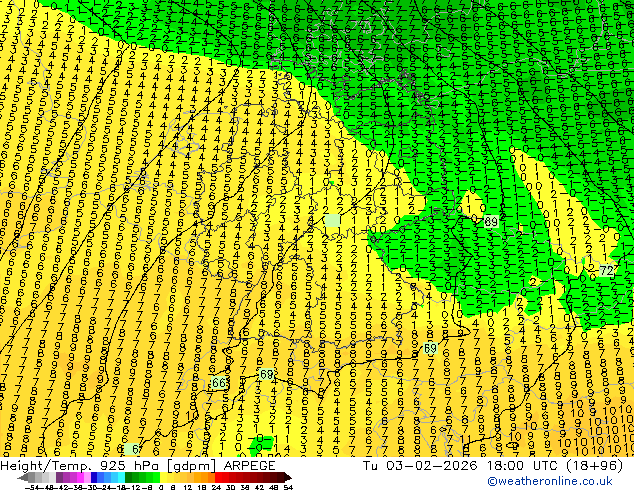
Task: Click the 'Tu 03-02-2026 18:00 UTC (18+96)' timestamp
Action: click(493, 466)
